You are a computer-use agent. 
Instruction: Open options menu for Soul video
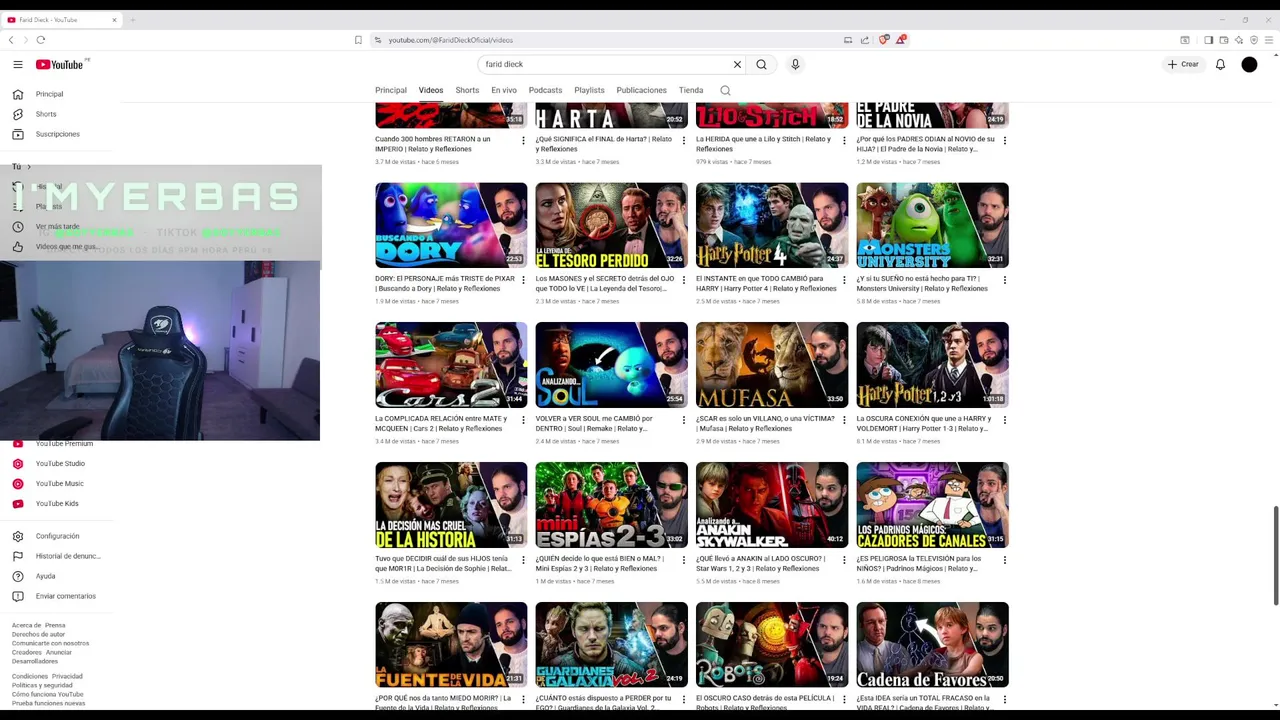(684, 420)
